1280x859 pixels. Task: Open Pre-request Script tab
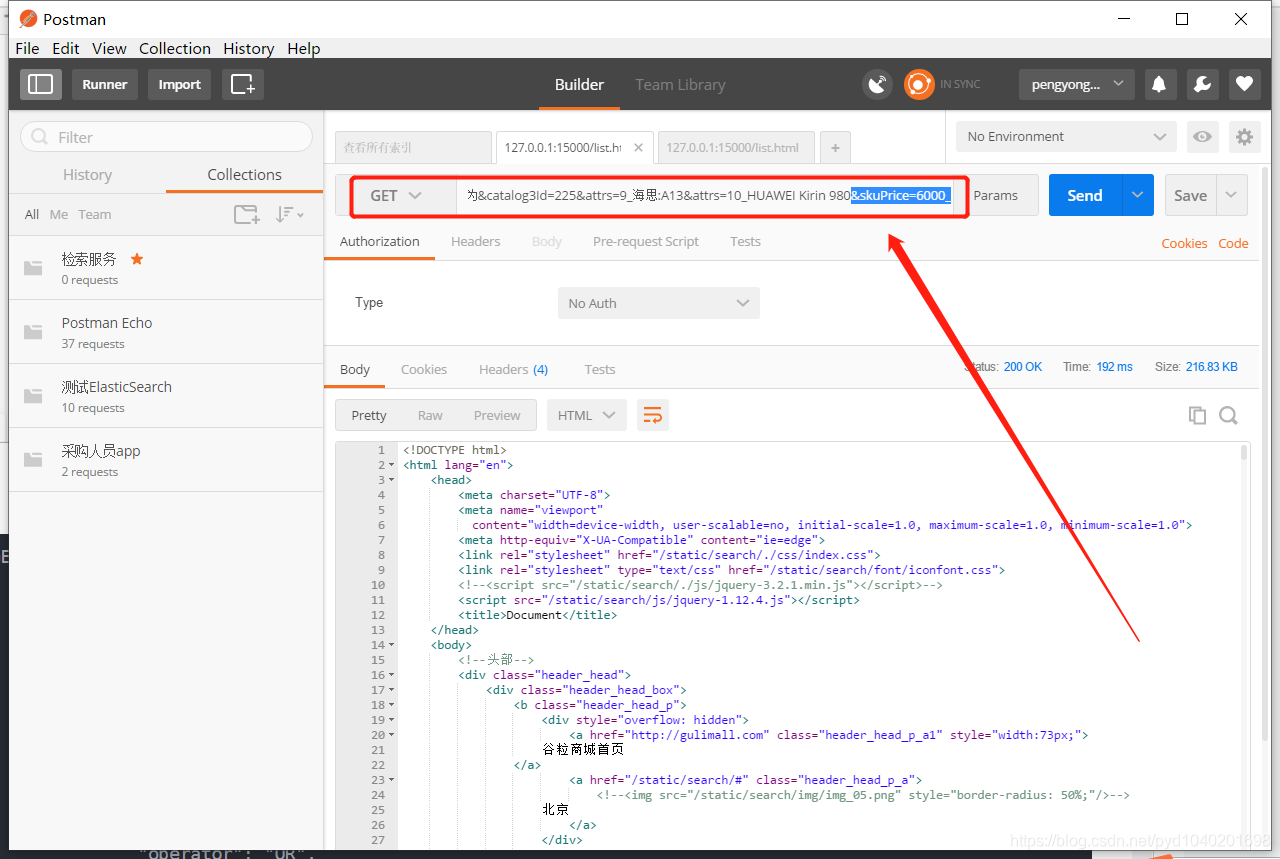[x=646, y=241]
